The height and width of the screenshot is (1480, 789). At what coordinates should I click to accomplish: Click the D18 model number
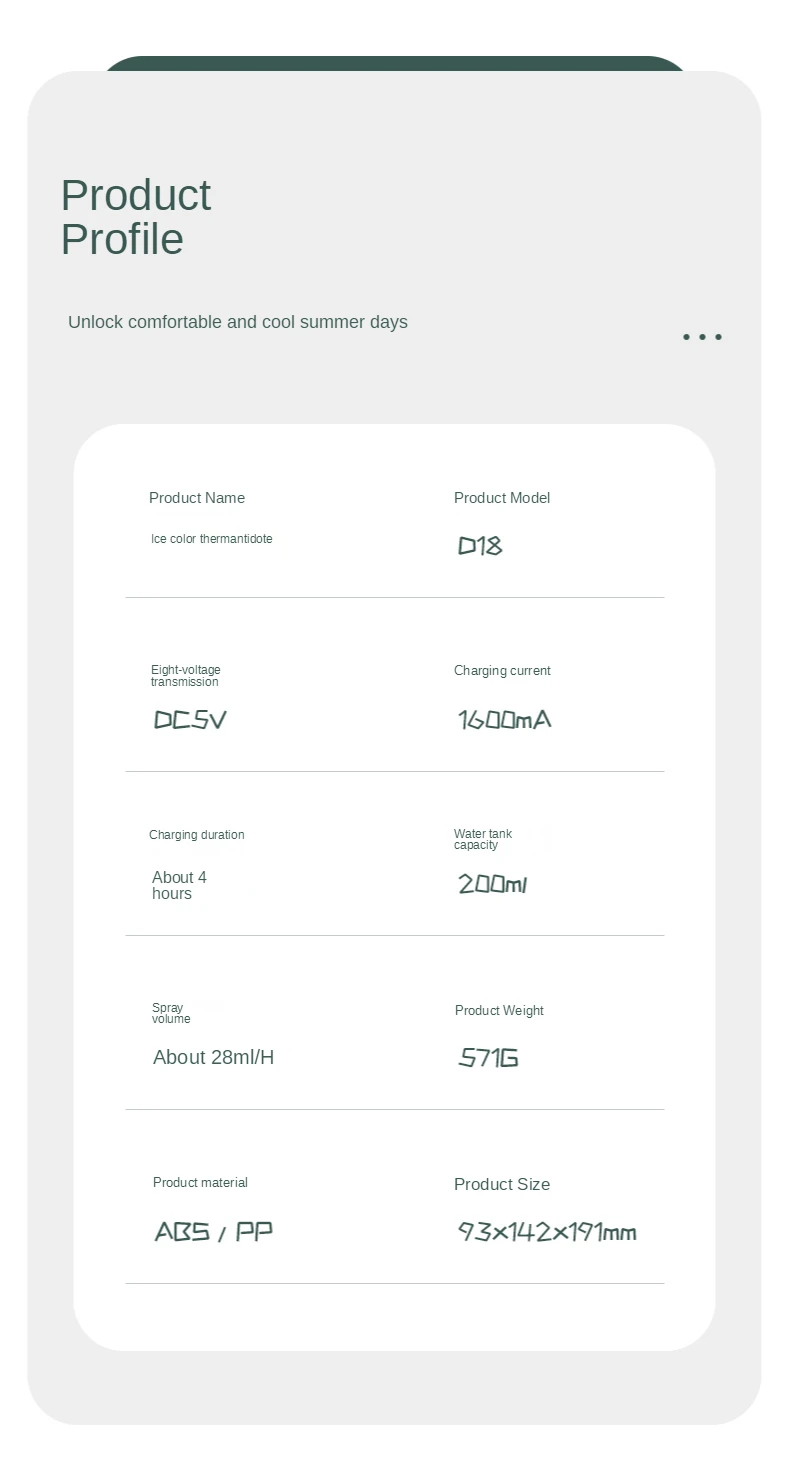[480, 546]
